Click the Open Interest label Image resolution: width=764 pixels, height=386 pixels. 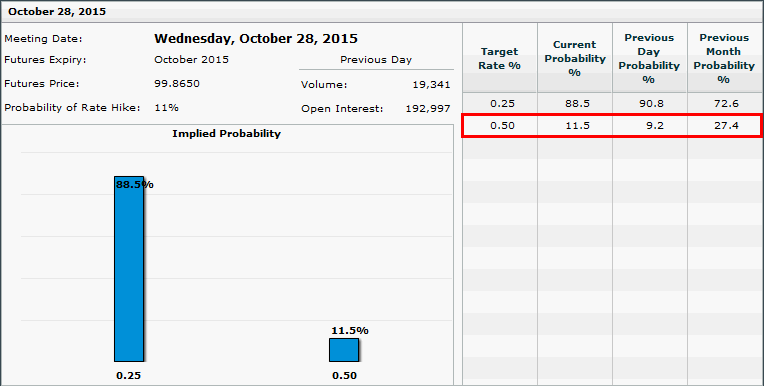342,109
